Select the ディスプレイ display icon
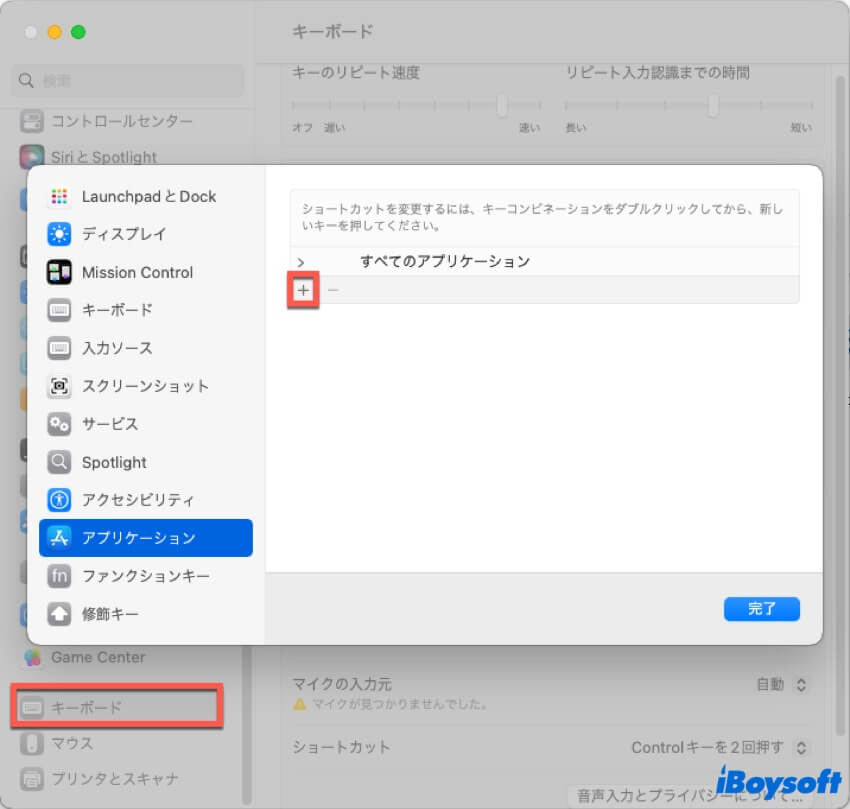Image resolution: width=850 pixels, height=809 pixels. point(59,235)
